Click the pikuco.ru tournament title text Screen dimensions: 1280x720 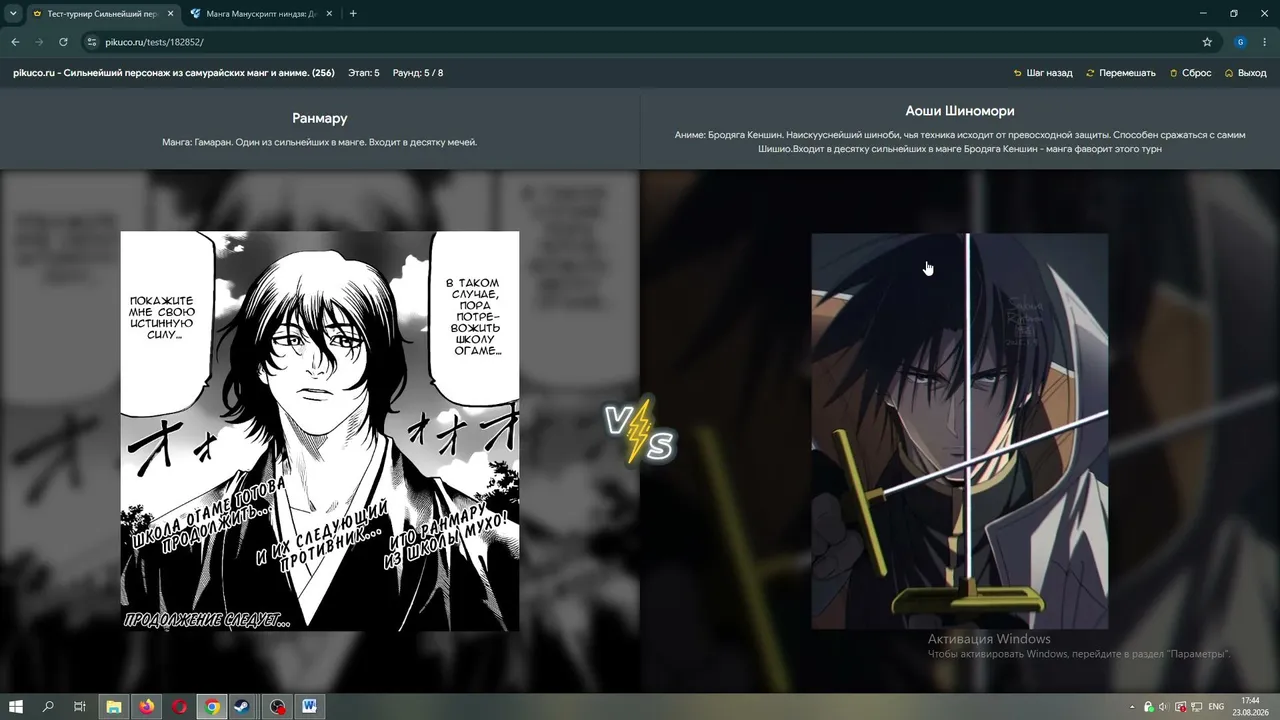174,73
